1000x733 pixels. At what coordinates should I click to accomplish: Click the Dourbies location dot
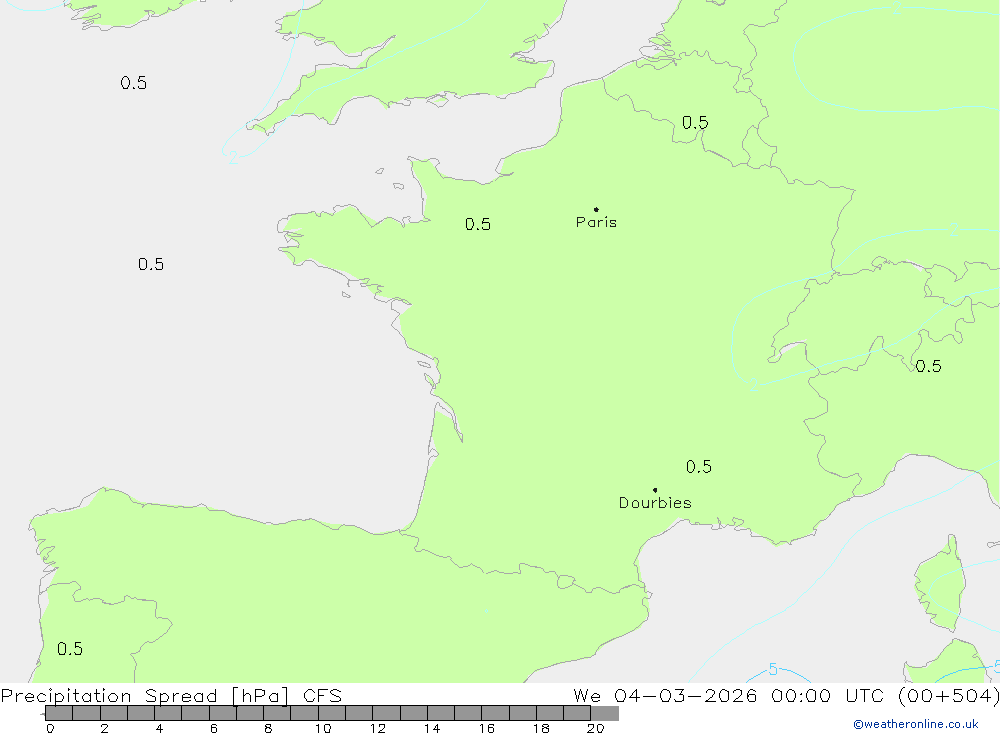[x=655, y=490]
